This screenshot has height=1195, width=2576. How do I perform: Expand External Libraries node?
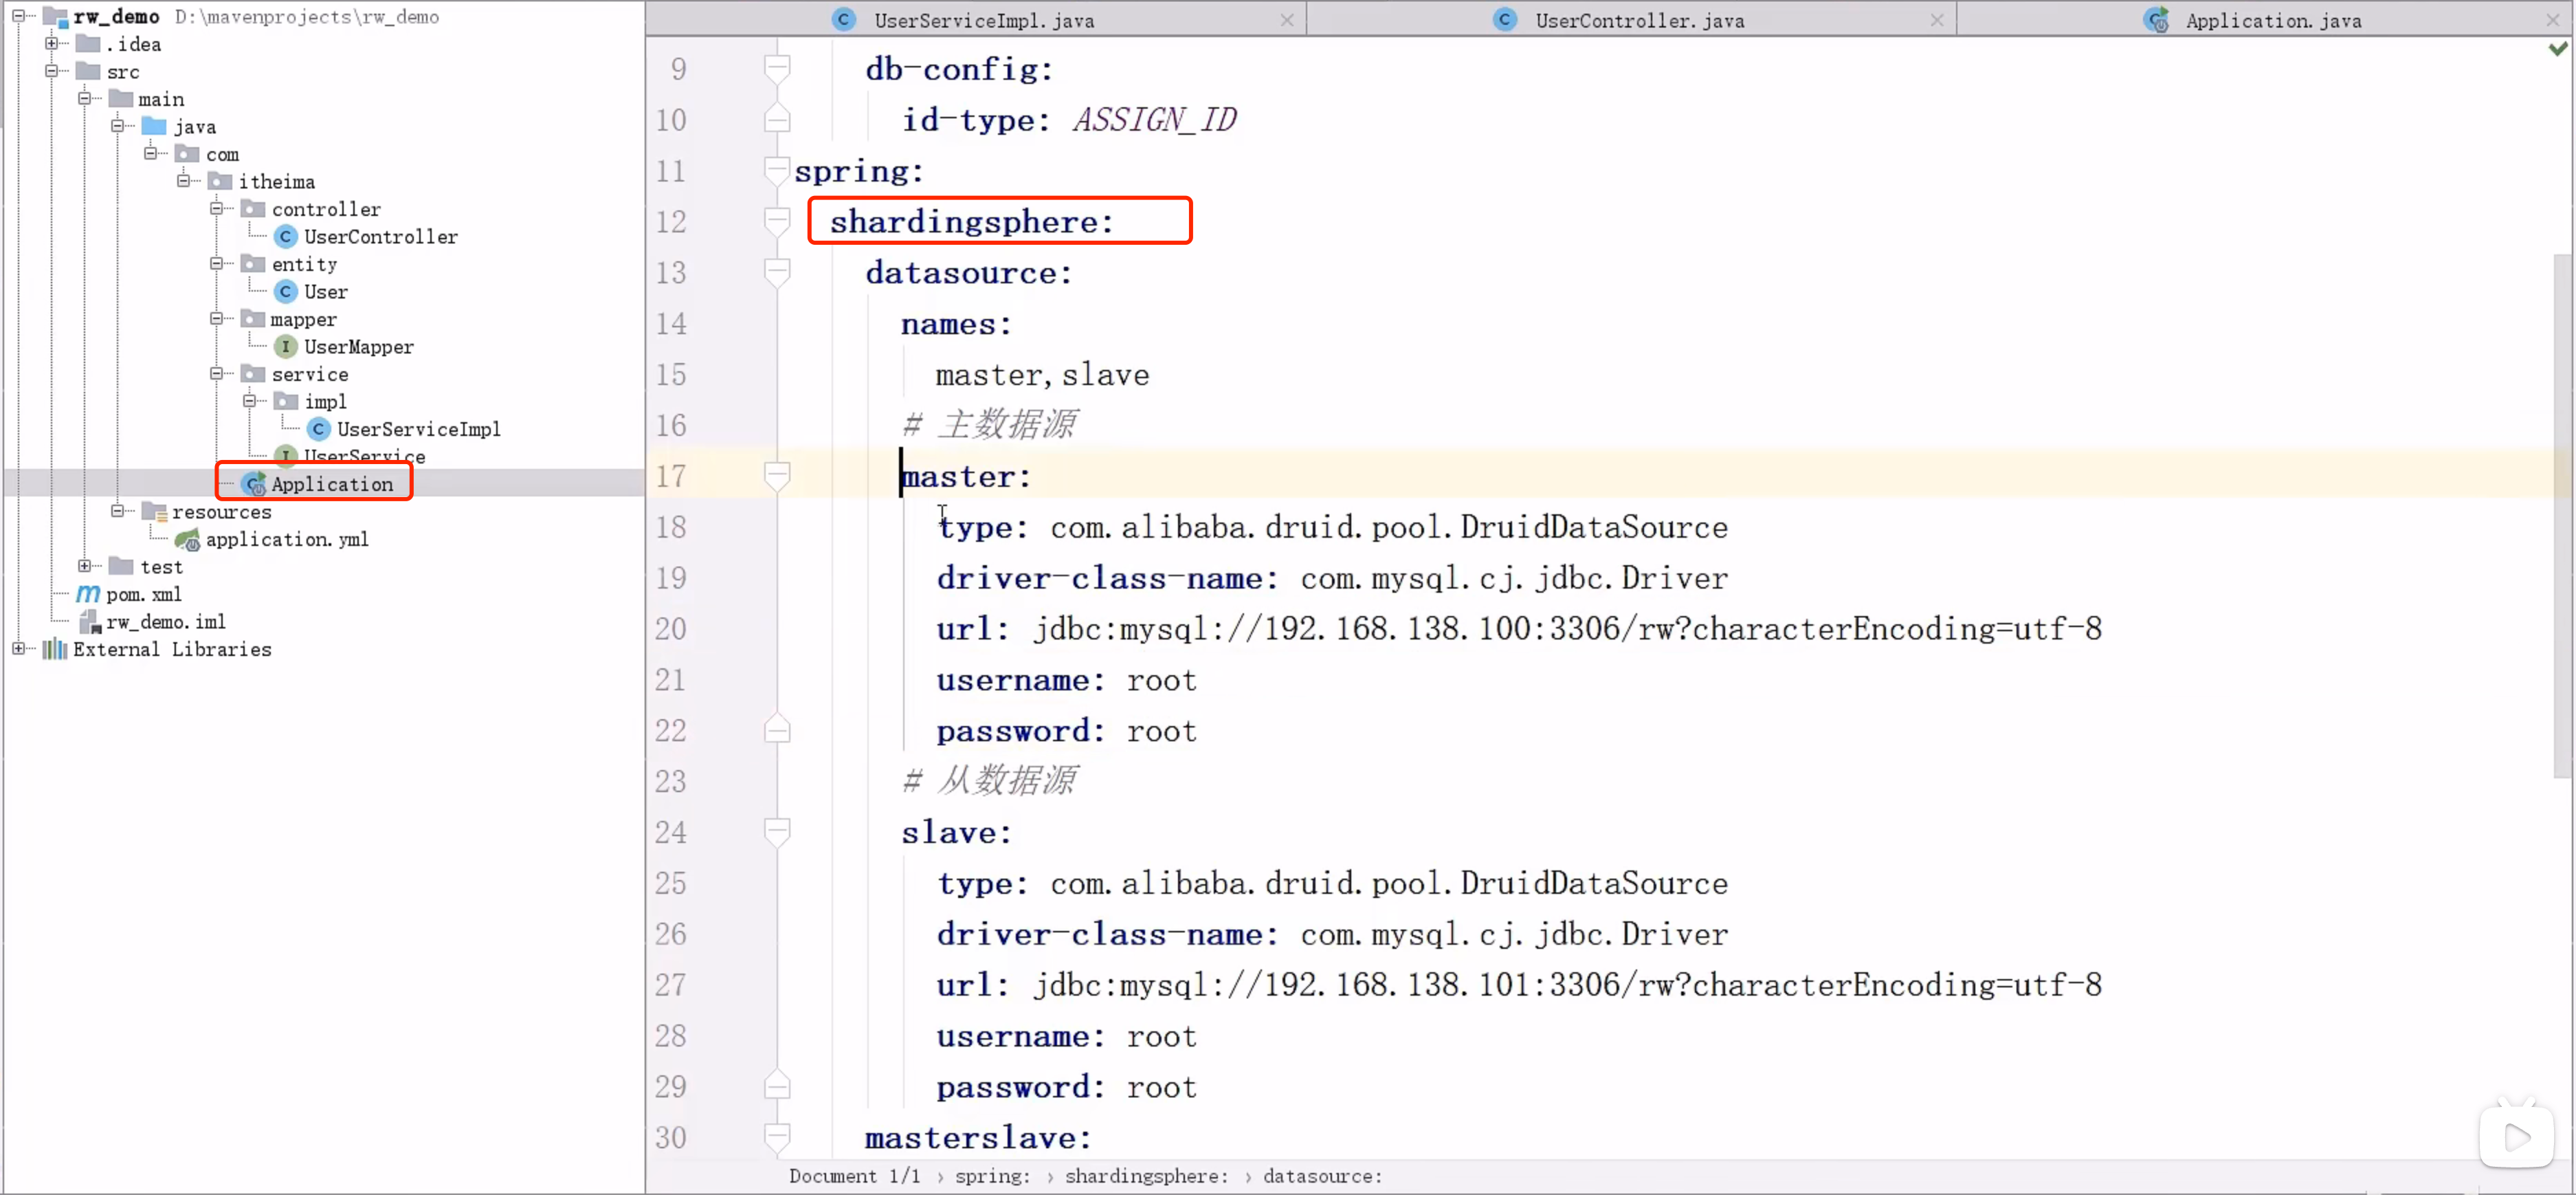pos(18,649)
